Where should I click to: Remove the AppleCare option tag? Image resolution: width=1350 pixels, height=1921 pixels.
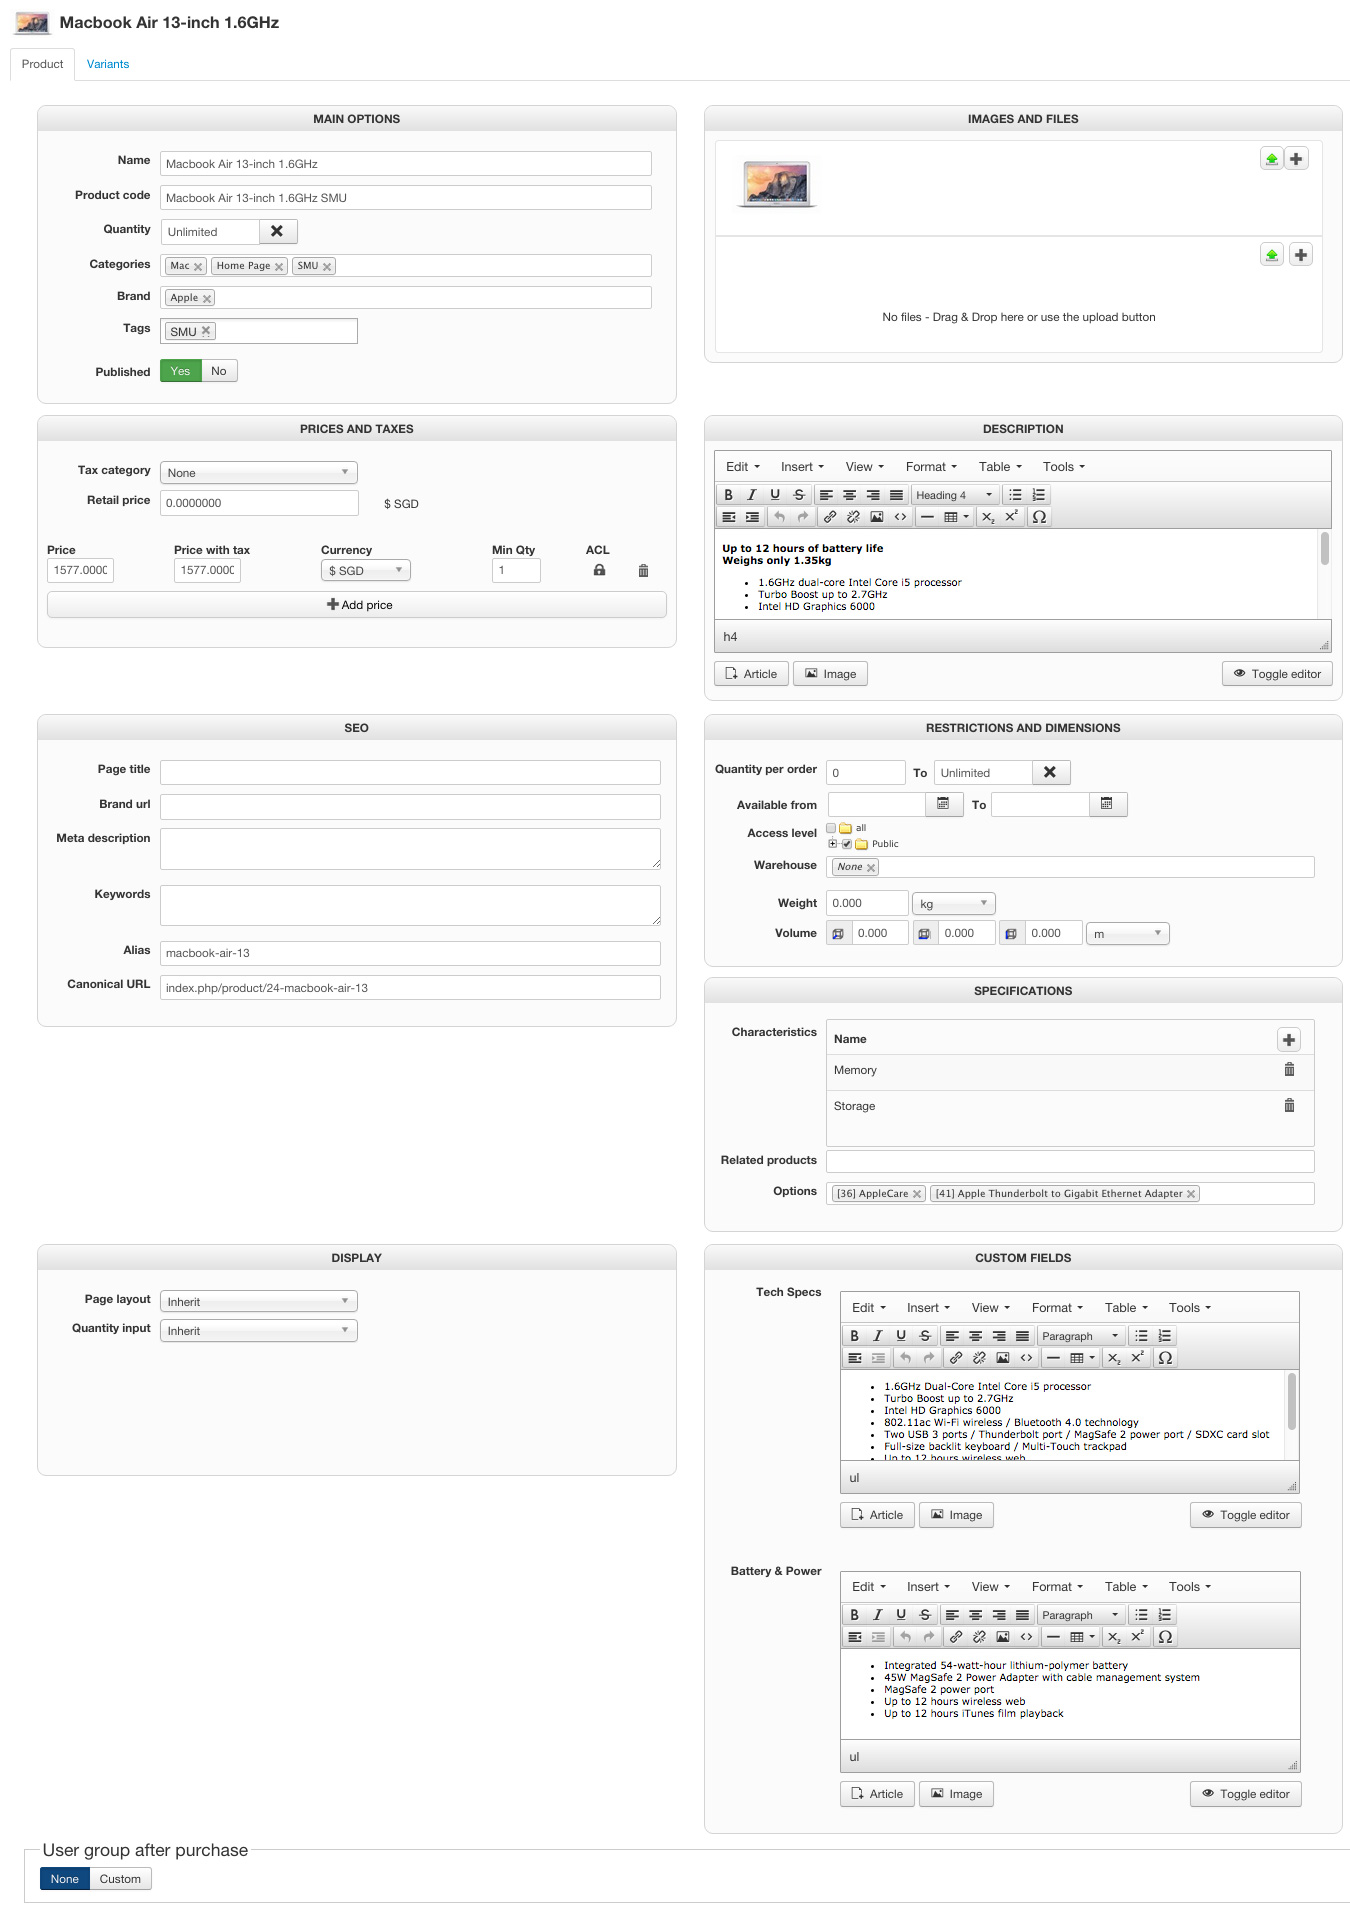(x=917, y=1194)
